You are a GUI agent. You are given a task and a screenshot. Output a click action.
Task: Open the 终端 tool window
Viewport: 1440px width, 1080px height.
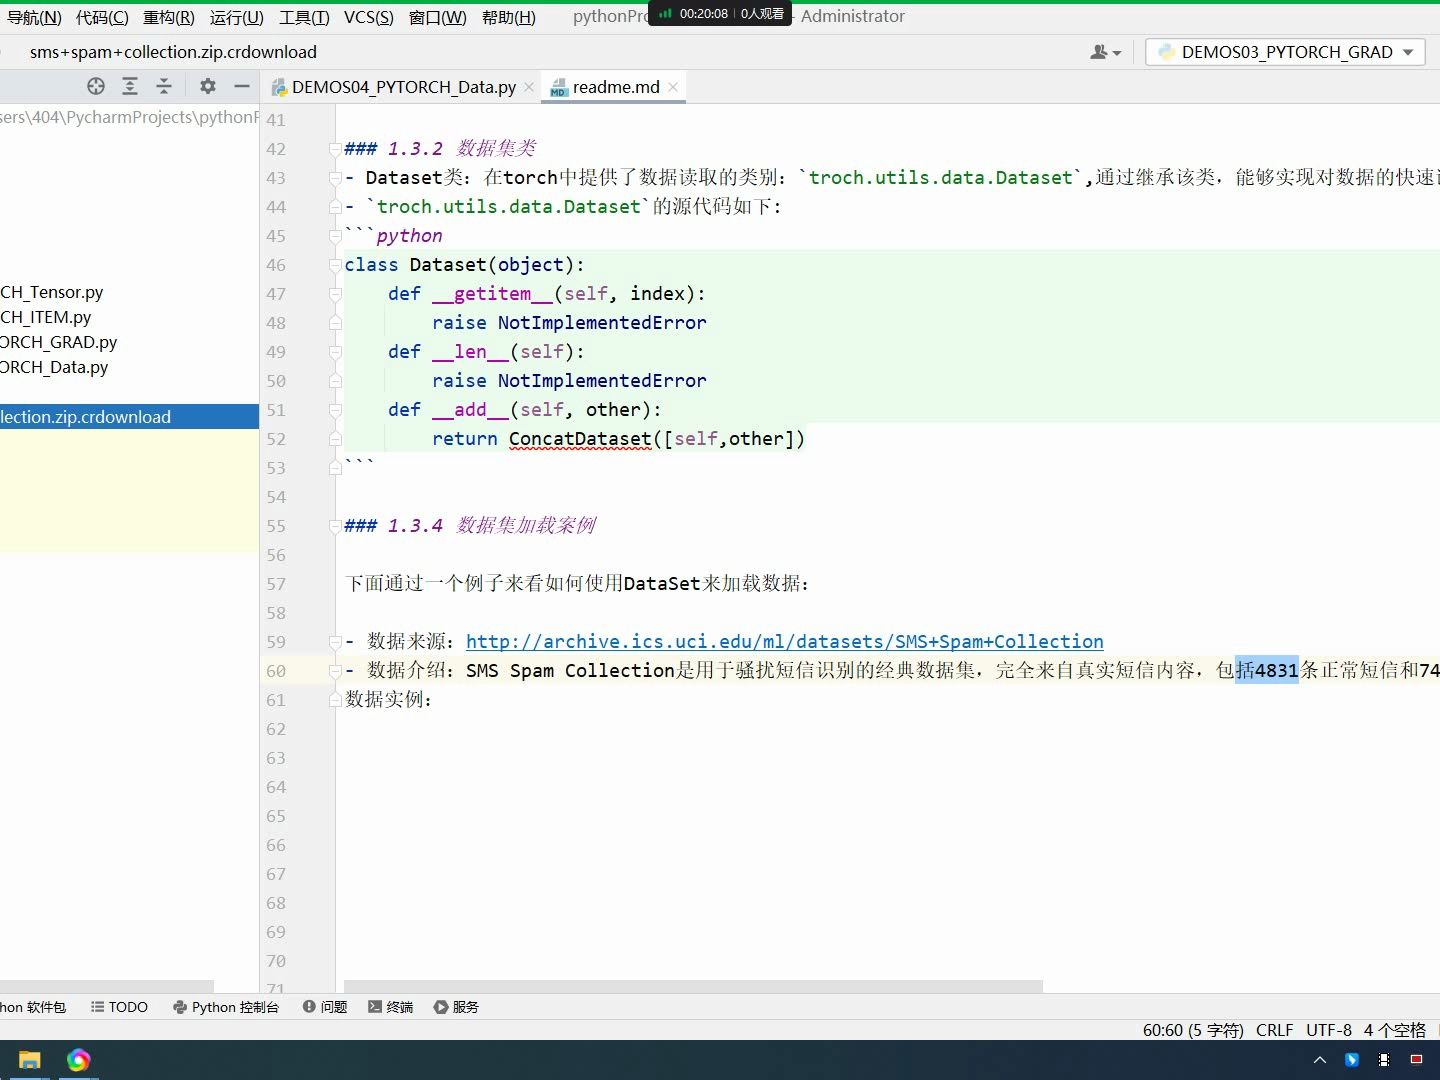[x=391, y=1007]
